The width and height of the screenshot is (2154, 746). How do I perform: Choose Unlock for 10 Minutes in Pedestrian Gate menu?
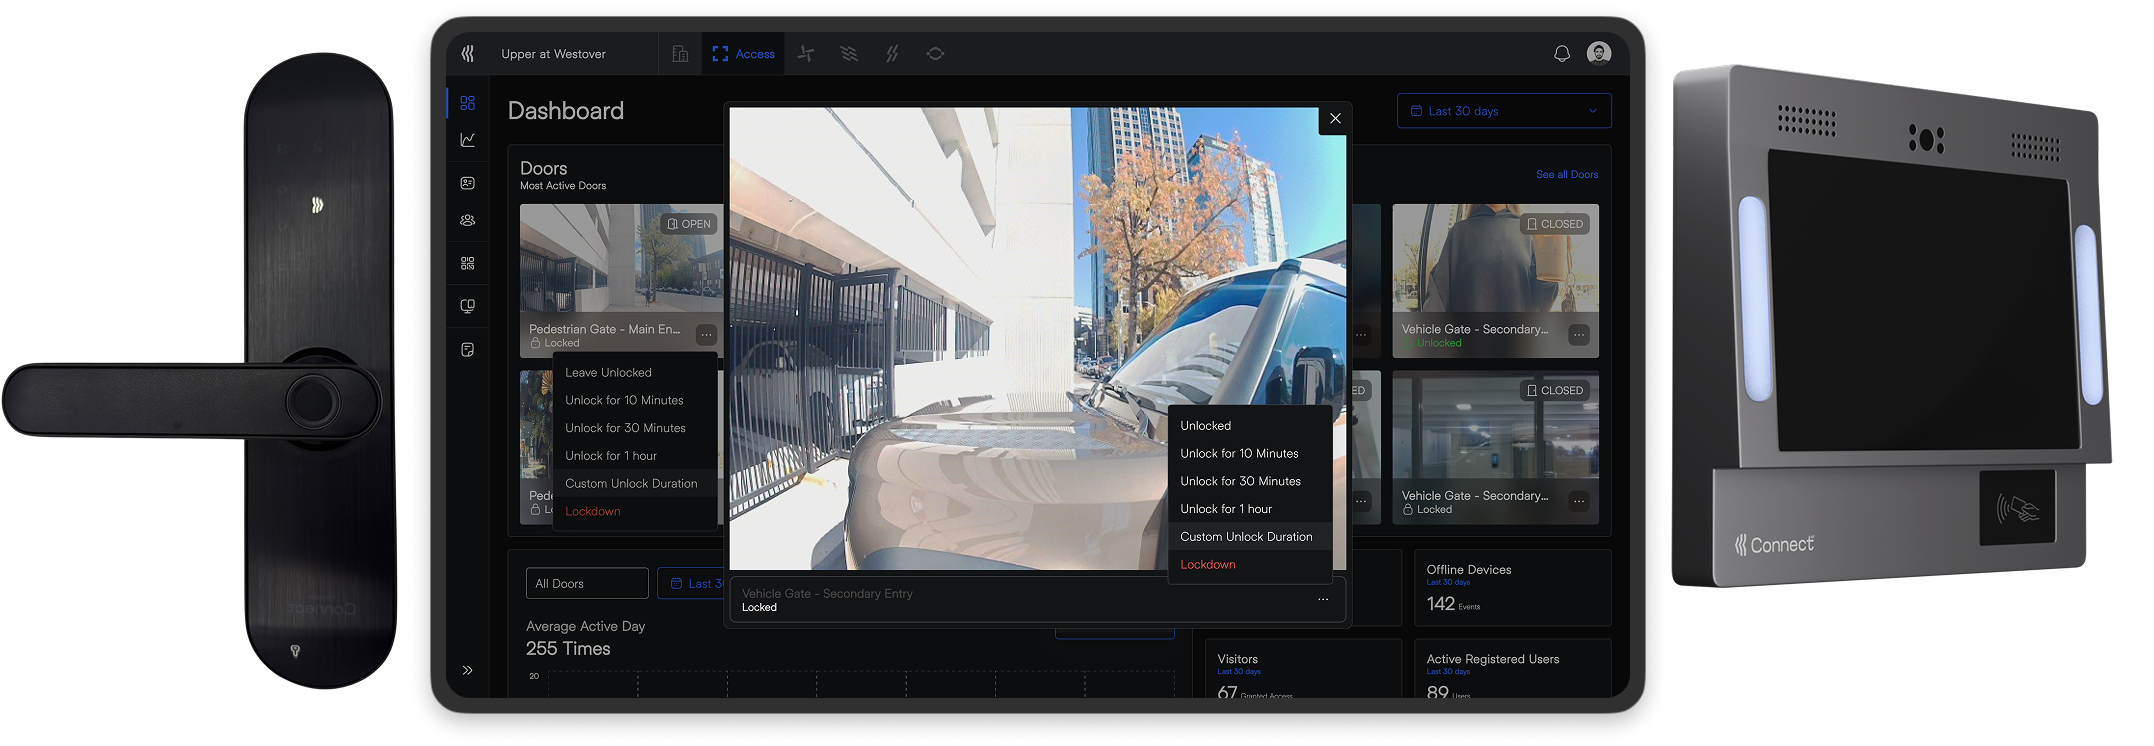coord(635,400)
